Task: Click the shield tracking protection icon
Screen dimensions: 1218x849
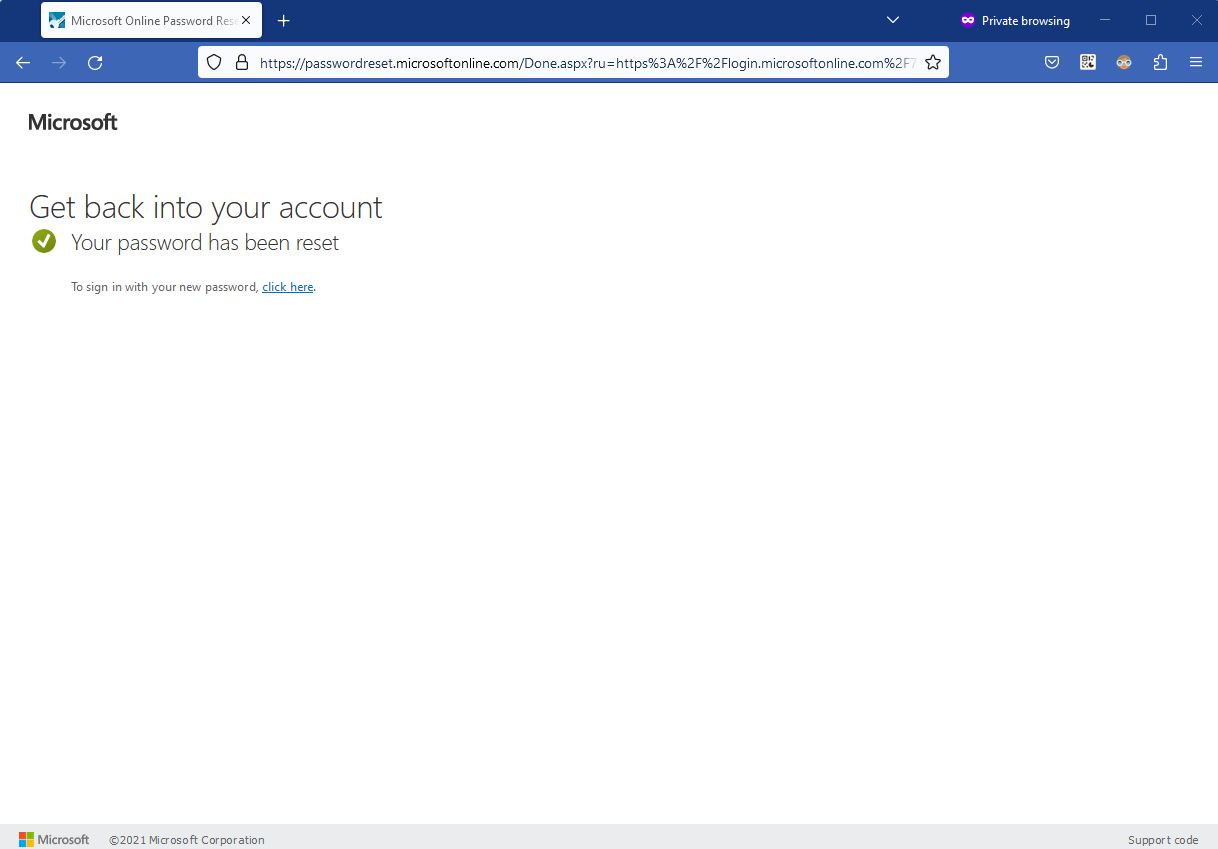Action: pyautogui.click(x=214, y=62)
